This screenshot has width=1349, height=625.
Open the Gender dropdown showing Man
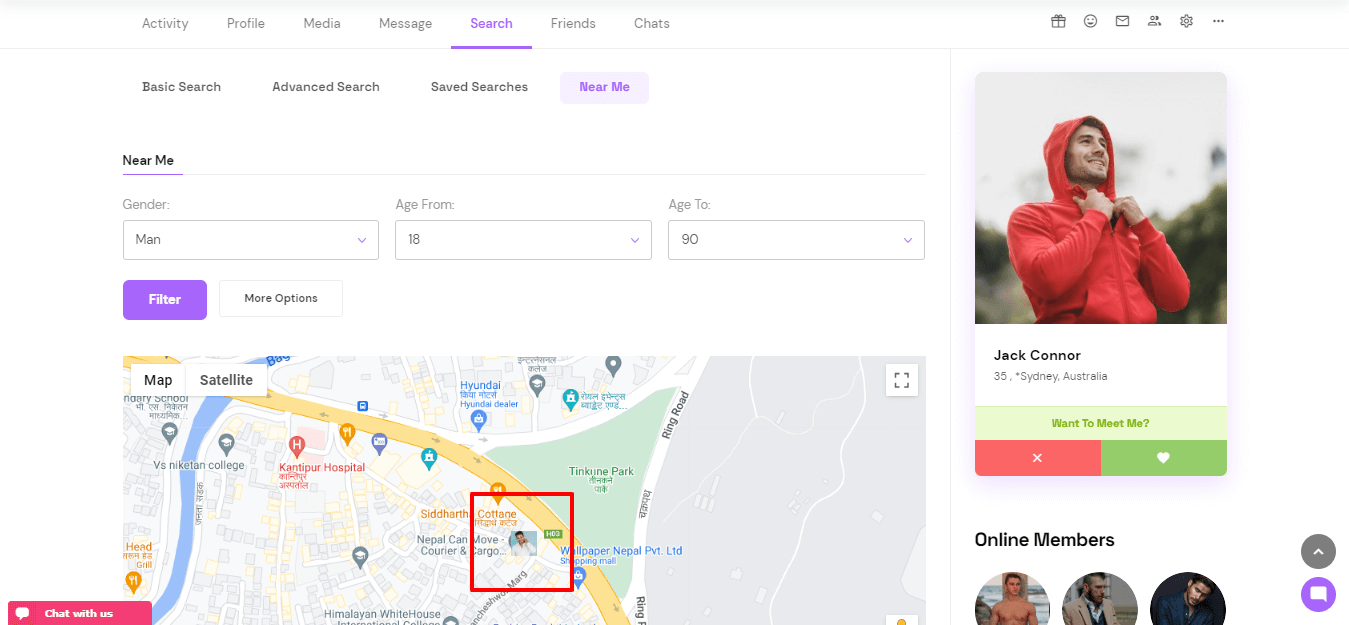(251, 240)
